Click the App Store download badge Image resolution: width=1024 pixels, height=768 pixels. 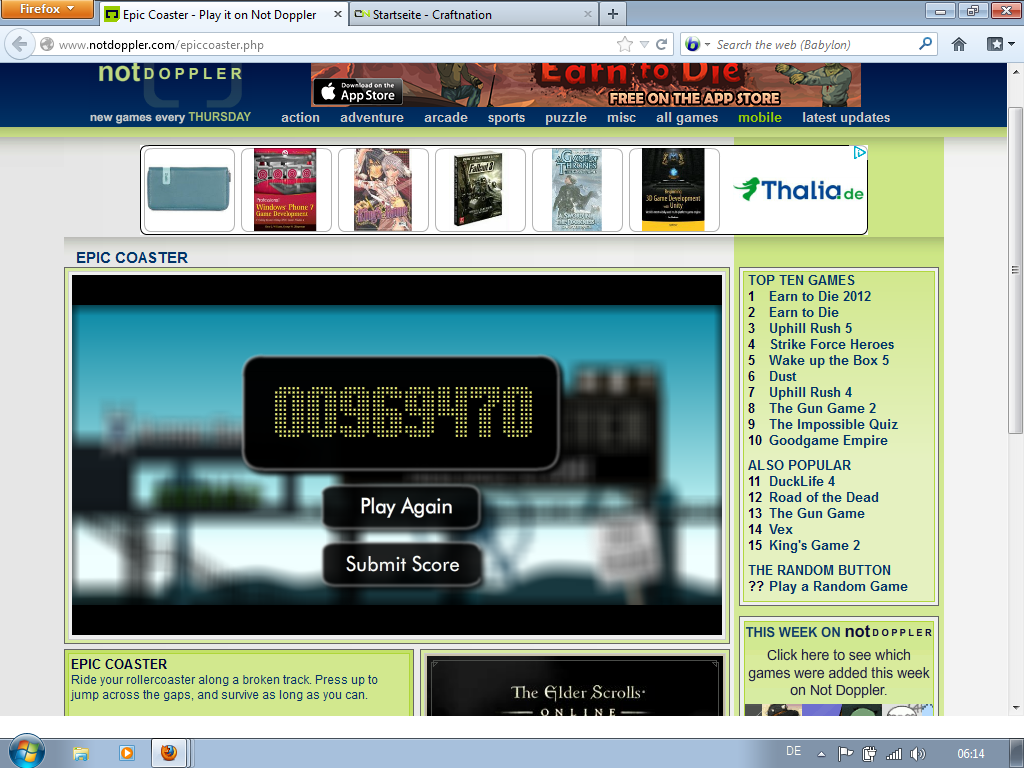[358, 91]
